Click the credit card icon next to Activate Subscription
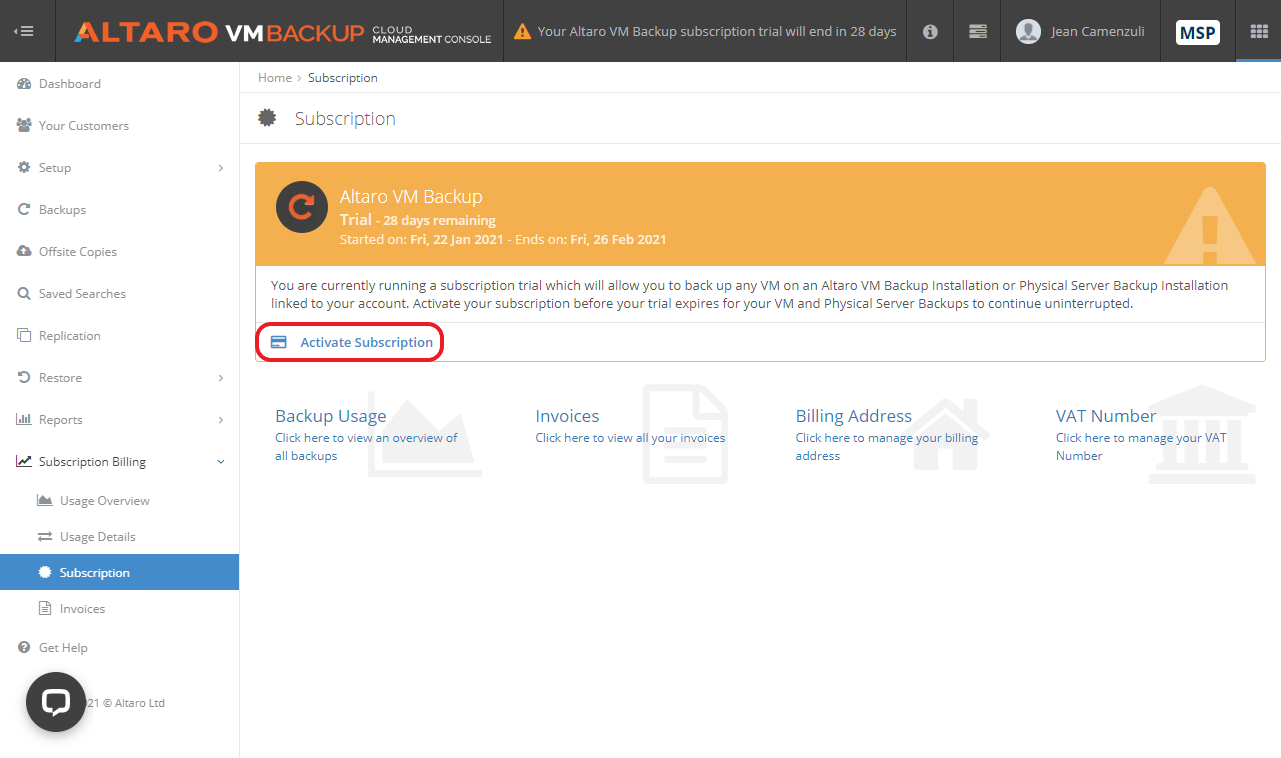This screenshot has width=1281, height=758. point(279,342)
